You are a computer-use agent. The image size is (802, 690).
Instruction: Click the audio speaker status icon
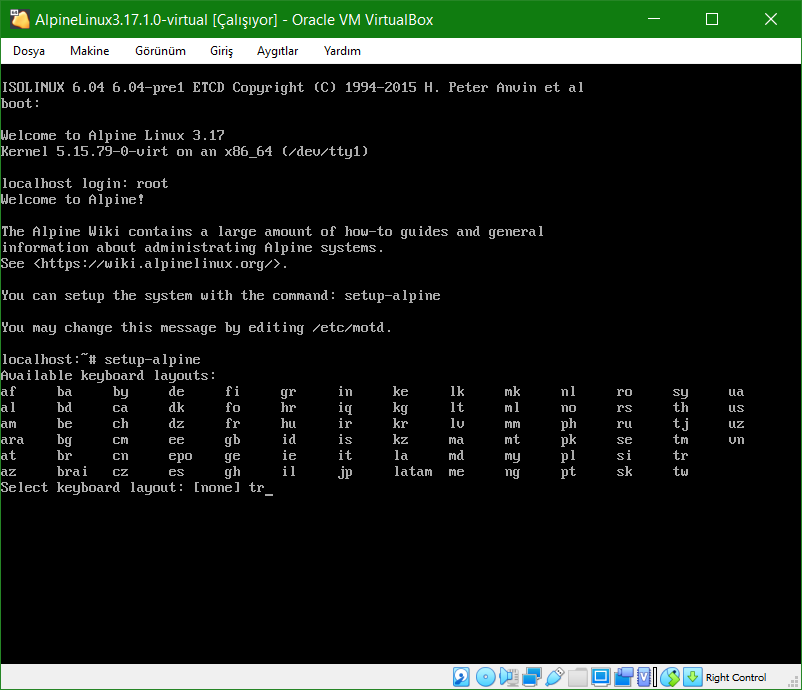[509, 677]
